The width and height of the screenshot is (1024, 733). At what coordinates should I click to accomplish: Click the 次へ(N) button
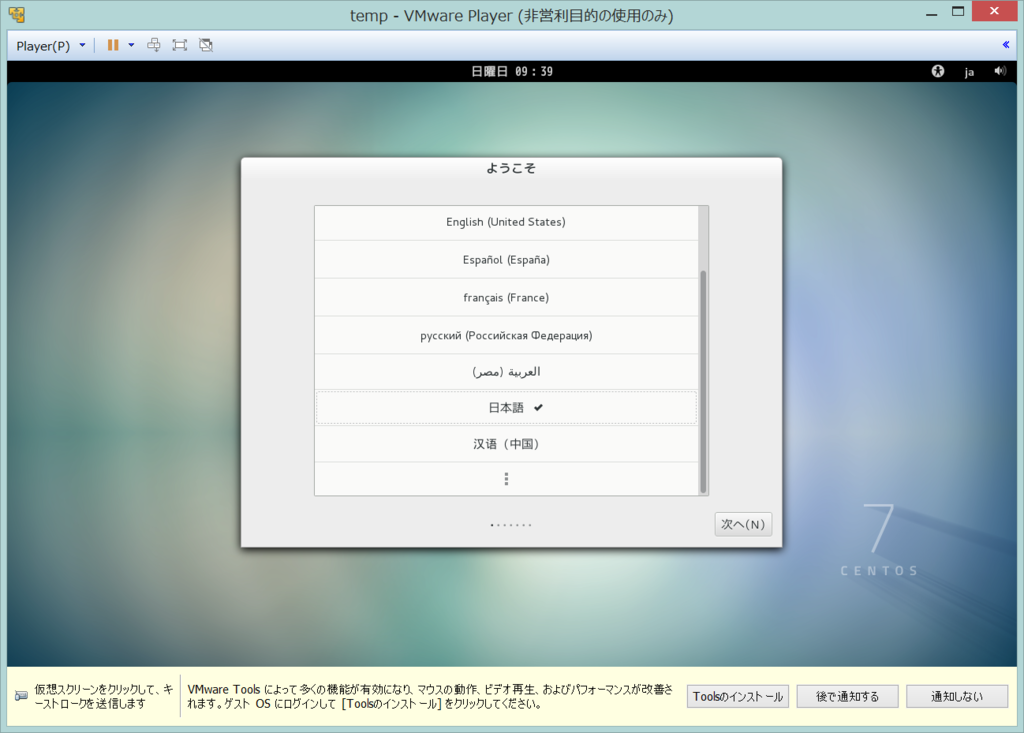743,525
